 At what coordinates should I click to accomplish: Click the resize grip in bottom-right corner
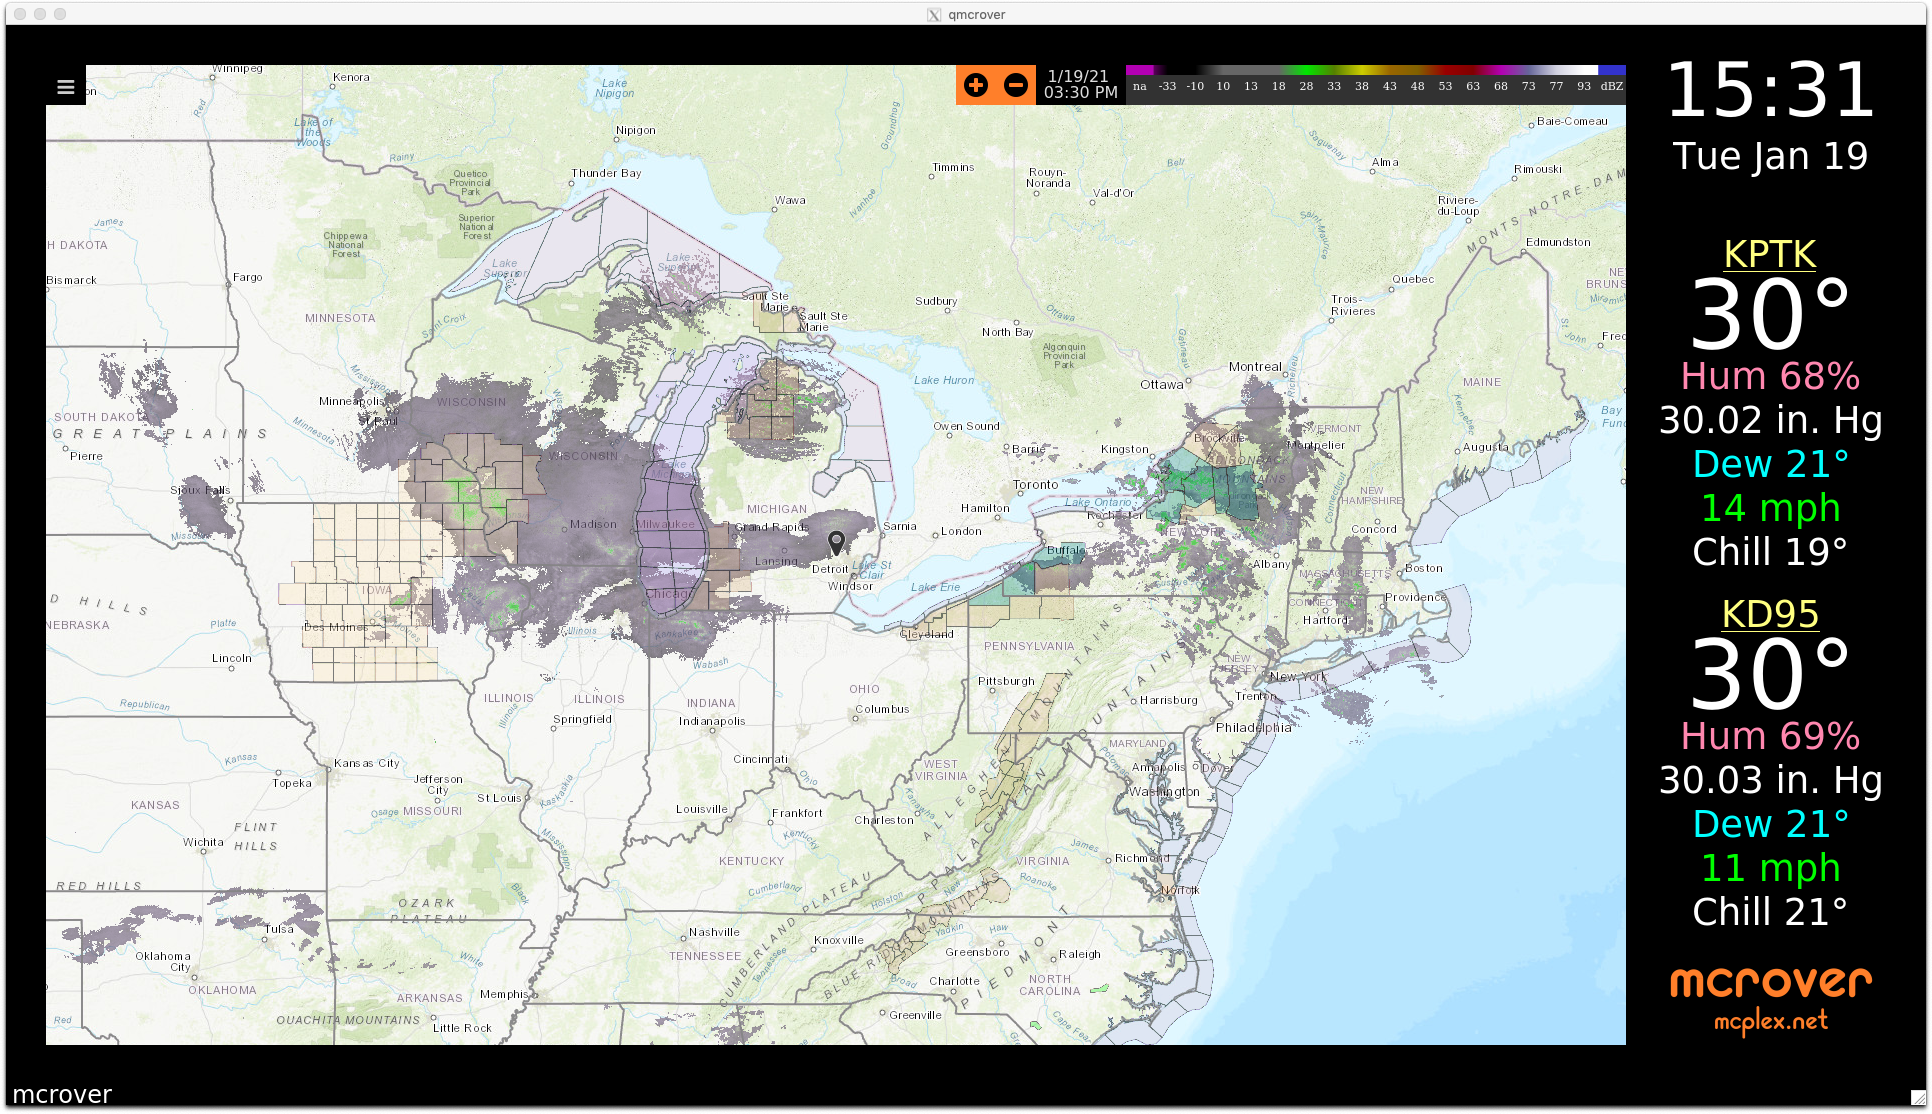tap(1917, 1097)
